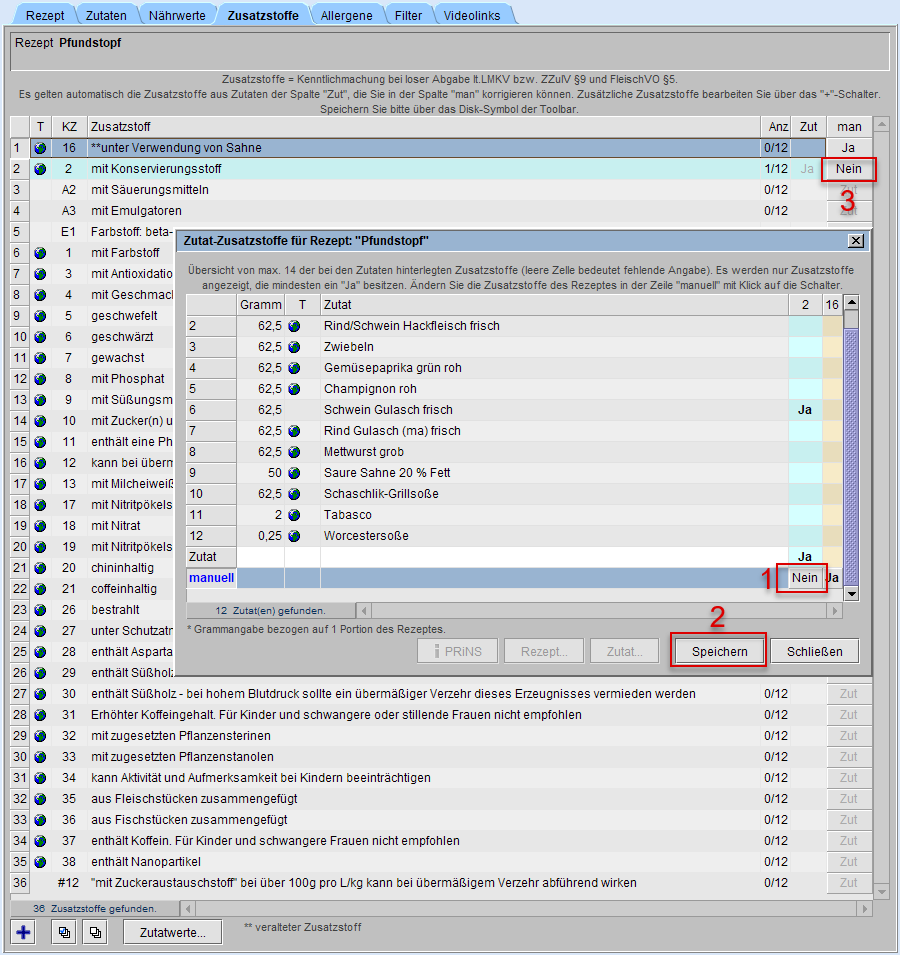Switch to the Allergene tab

[346, 16]
